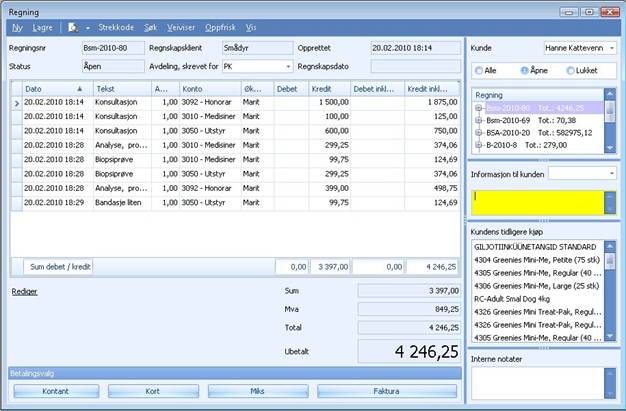Image resolution: width=626 pixels, height=411 pixels.
Task: Click the Kredit inkl... column header
Action: tap(432, 89)
